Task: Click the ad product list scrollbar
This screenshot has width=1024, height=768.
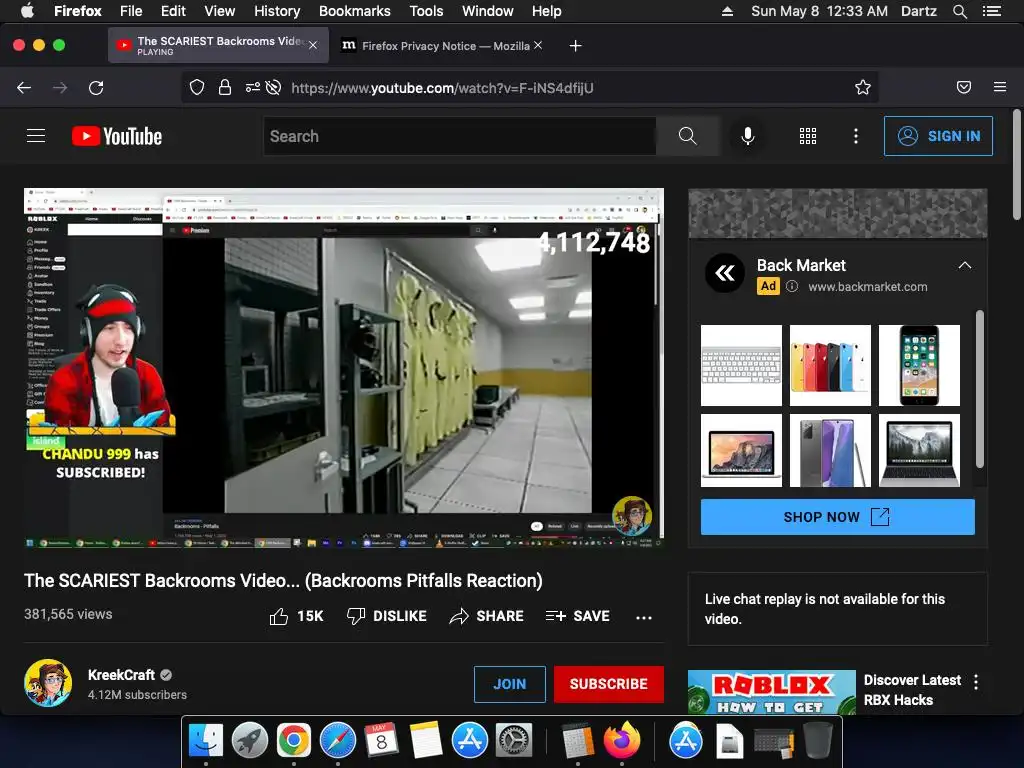Action: [979, 389]
